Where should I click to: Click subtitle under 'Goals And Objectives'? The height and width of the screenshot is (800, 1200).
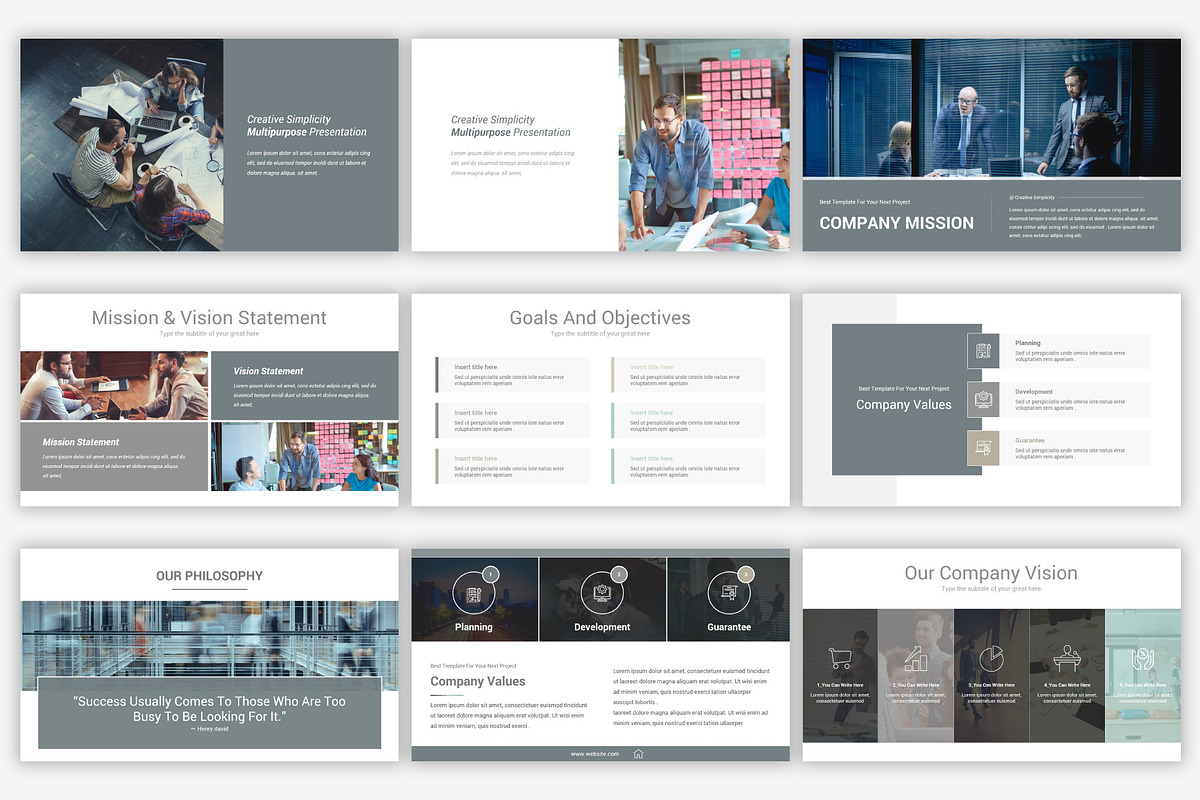[x=600, y=334]
